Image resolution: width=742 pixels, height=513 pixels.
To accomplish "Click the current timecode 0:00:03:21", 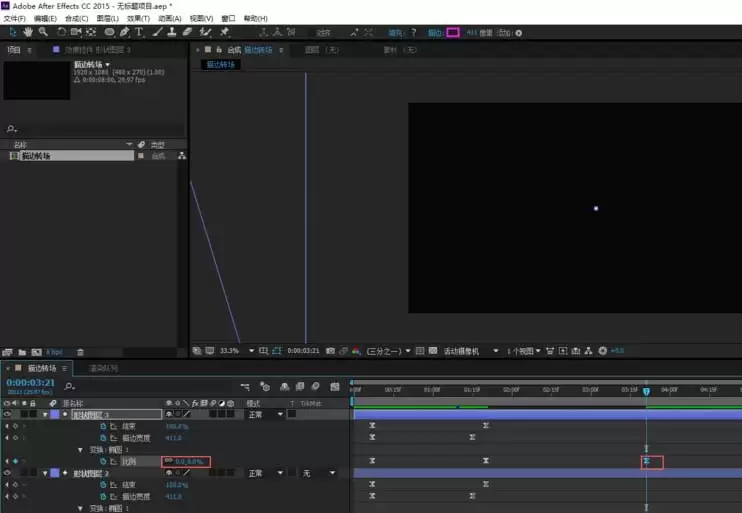I will click(x=31, y=382).
